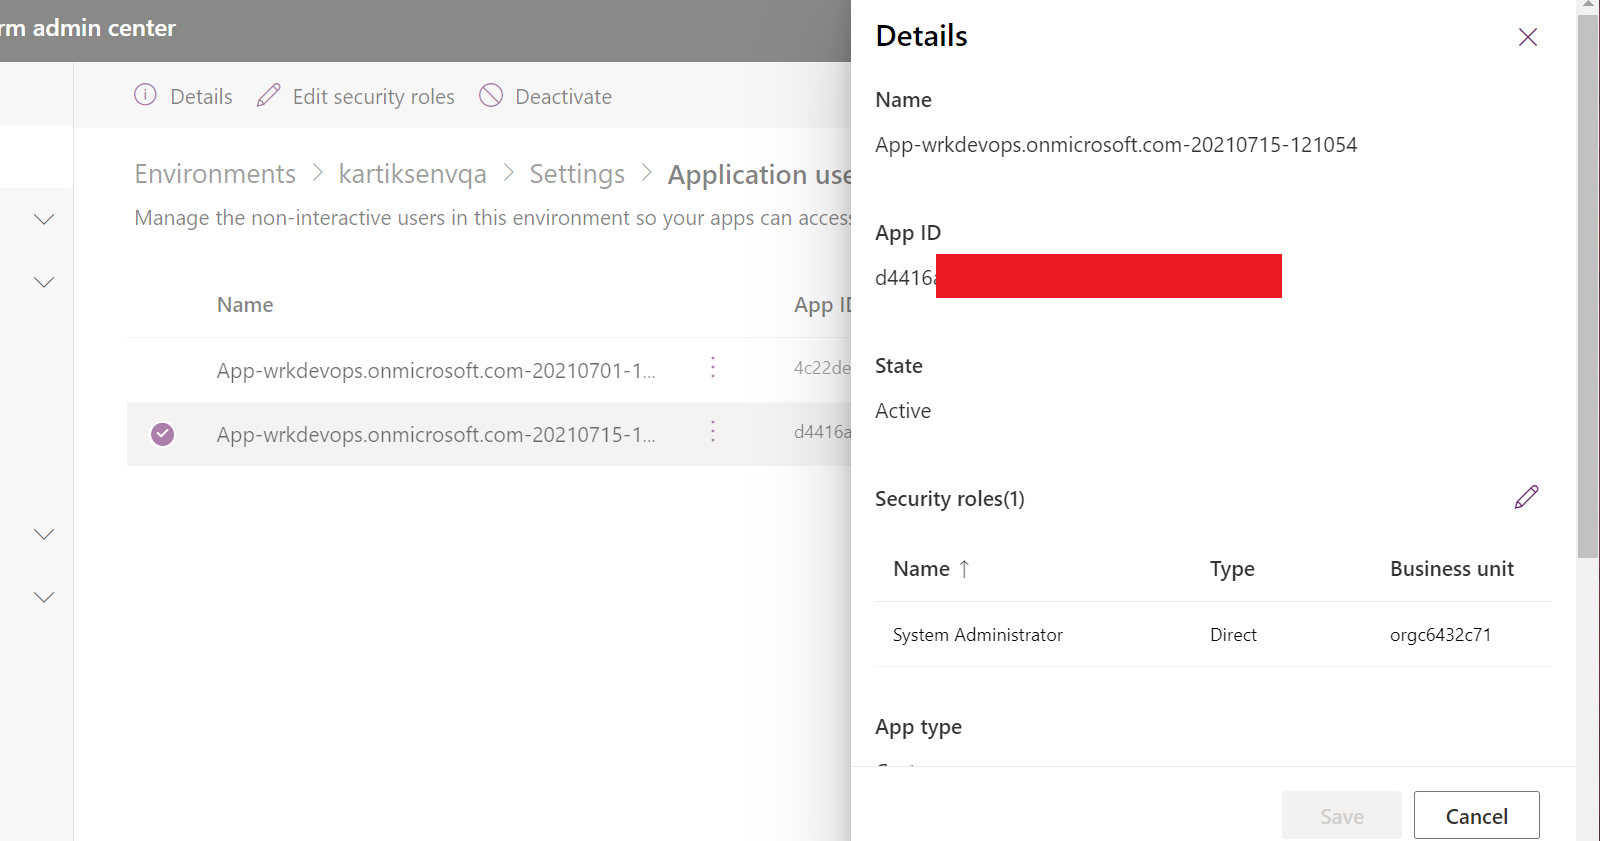The image size is (1600, 841).
Task: Select the App-wrkdevops 20210701 row
Action: tap(436, 370)
